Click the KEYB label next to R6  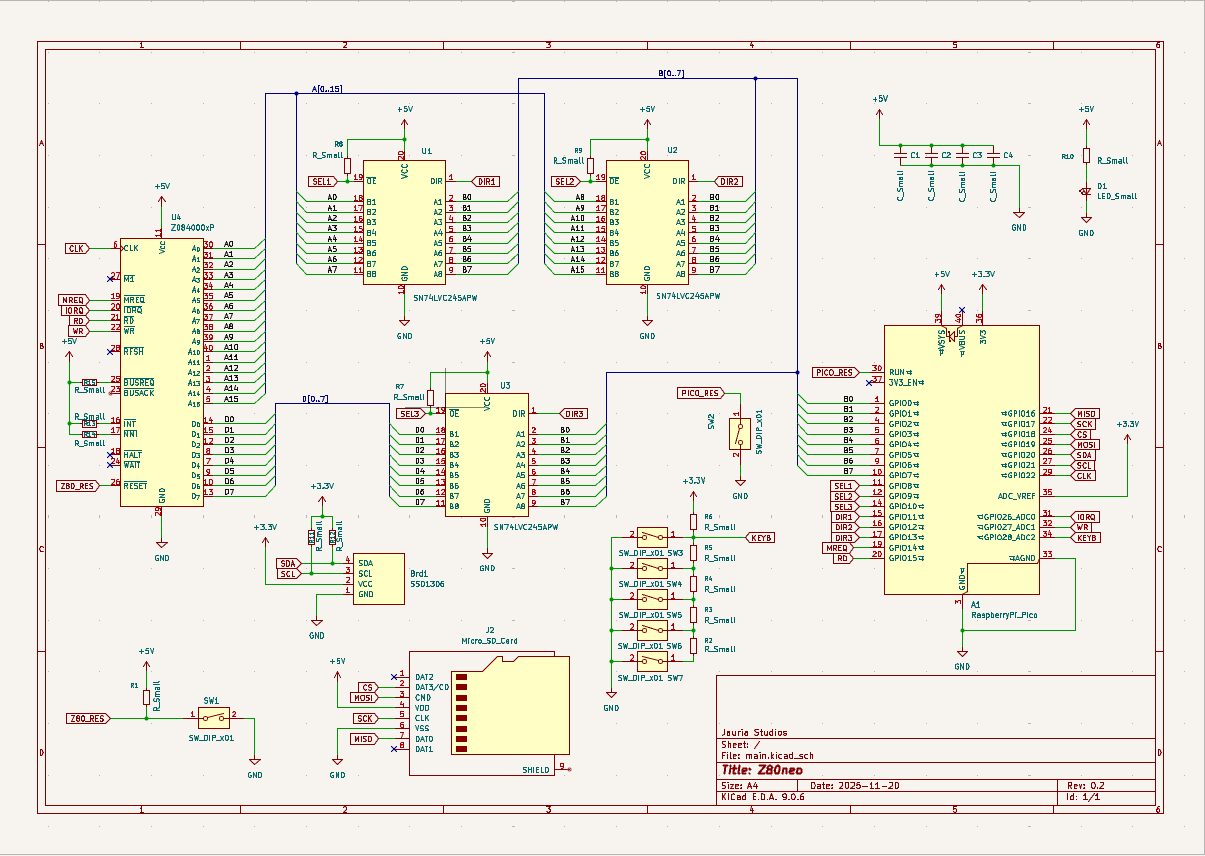pos(762,537)
